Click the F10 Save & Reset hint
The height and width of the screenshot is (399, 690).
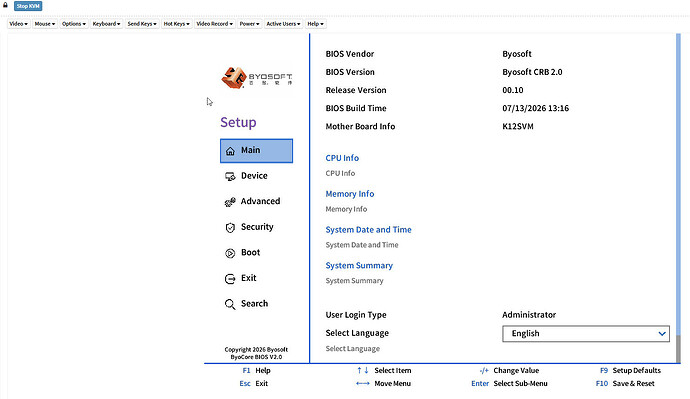(625, 384)
